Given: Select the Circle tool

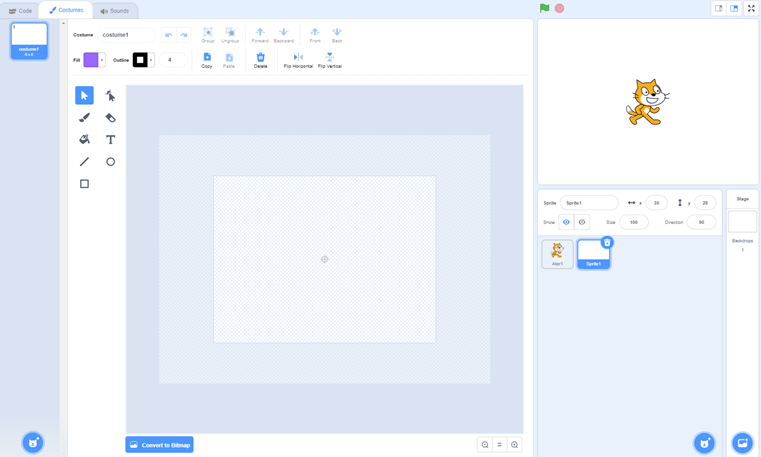Looking at the screenshot, I should click(x=110, y=162).
